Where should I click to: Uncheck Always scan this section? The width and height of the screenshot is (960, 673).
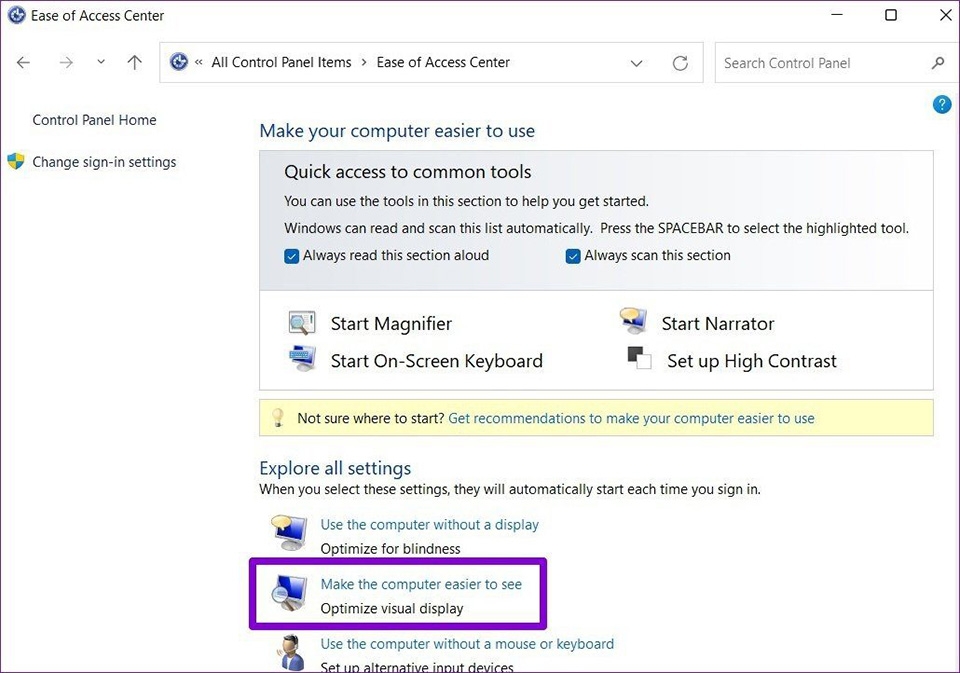coord(573,256)
